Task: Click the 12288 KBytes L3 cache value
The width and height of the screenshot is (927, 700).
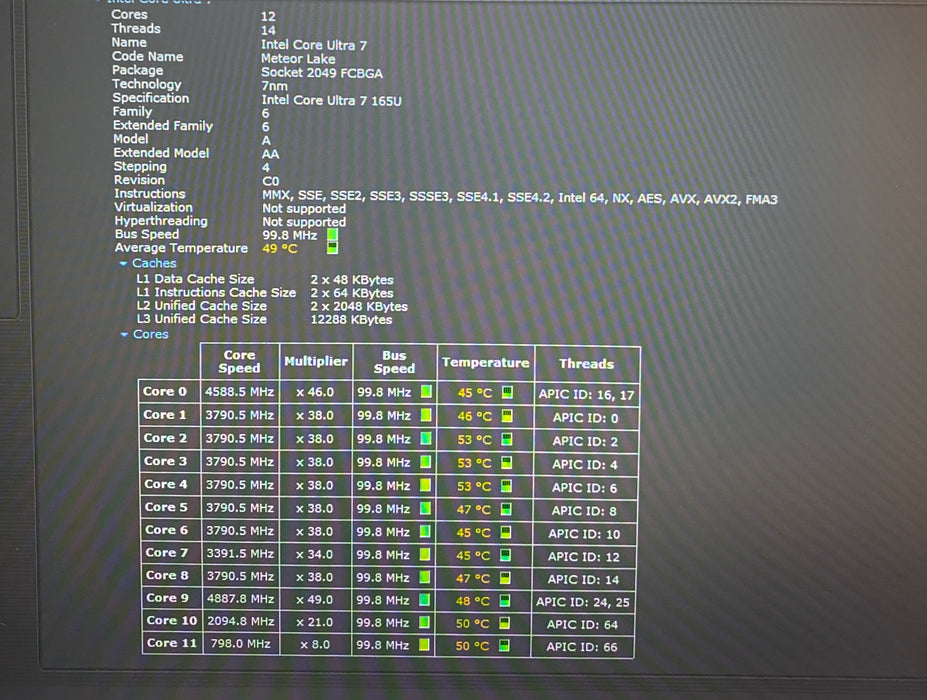Action: [x=351, y=320]
